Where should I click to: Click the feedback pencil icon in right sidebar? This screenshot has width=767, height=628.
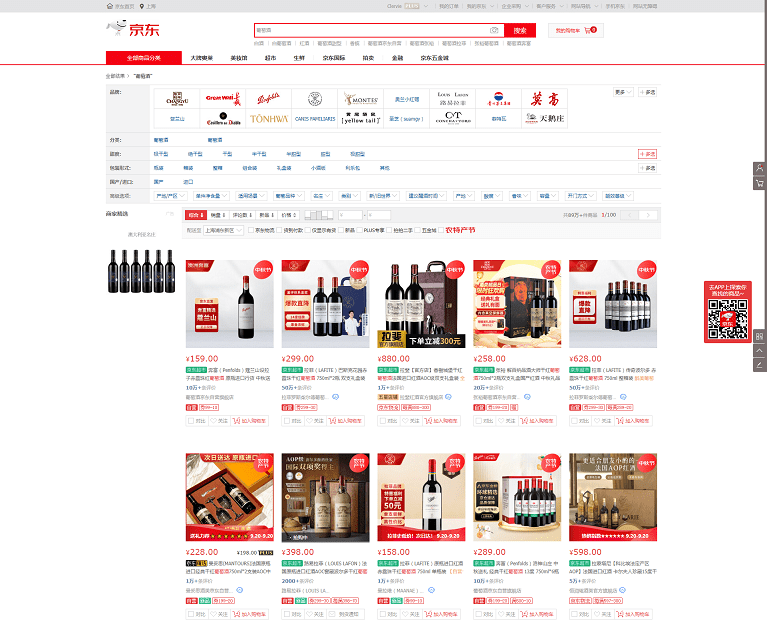click(x=760, y=365)
